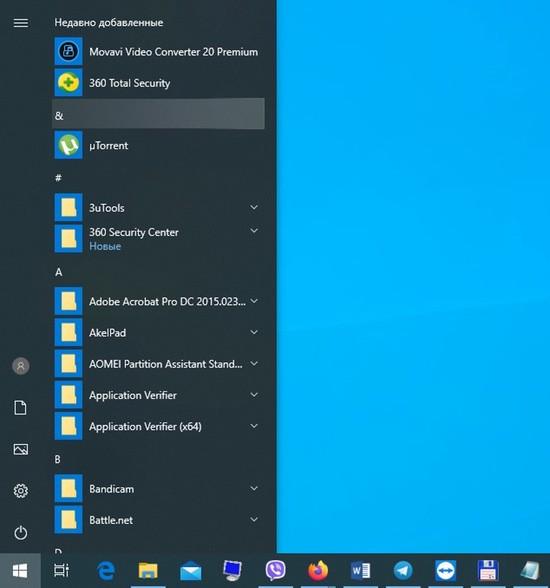Launch Firefox from the taskbar
The width and height of the screenshot is (550, 588).
click(318, 571)
